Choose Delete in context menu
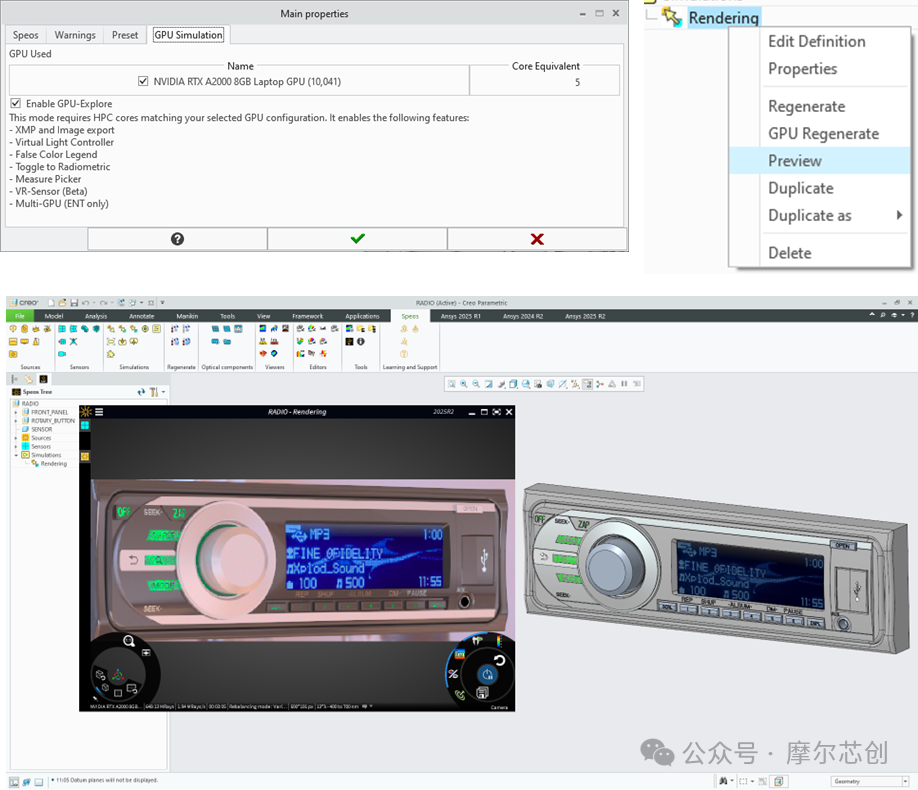 [x=790, y=253]
